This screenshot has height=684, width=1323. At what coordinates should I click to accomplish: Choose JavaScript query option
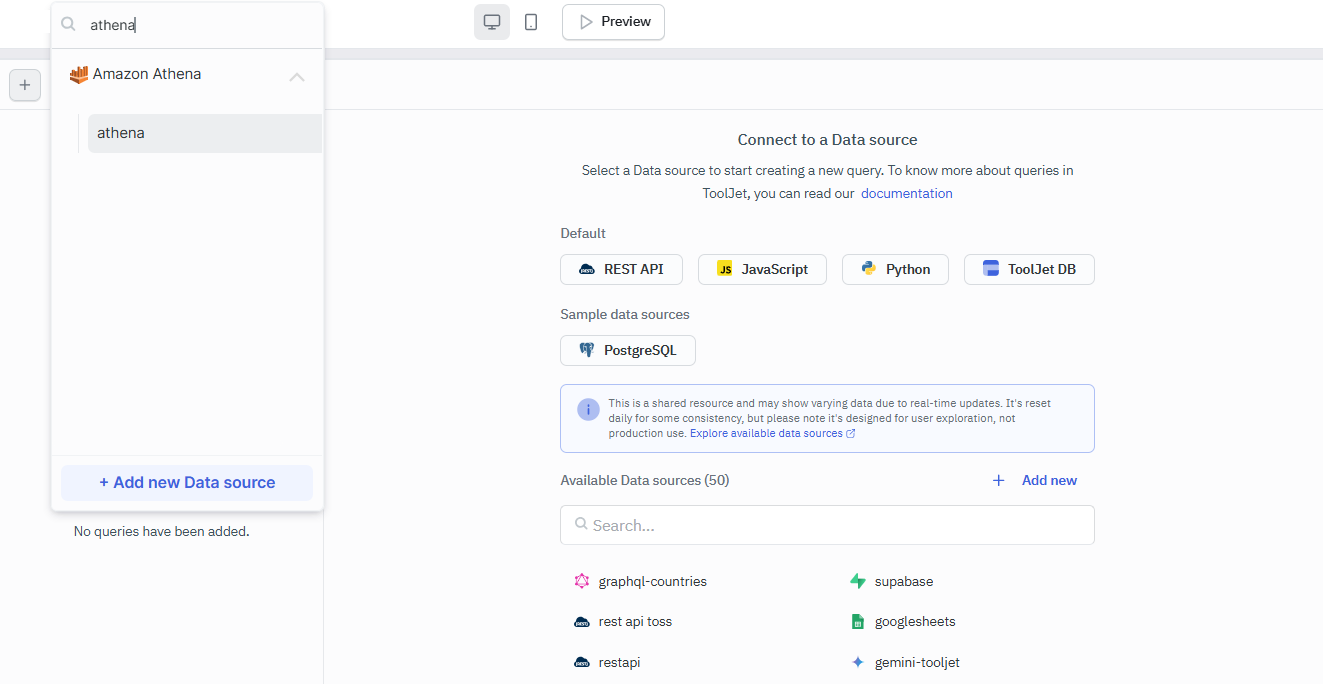pos(762,269)
